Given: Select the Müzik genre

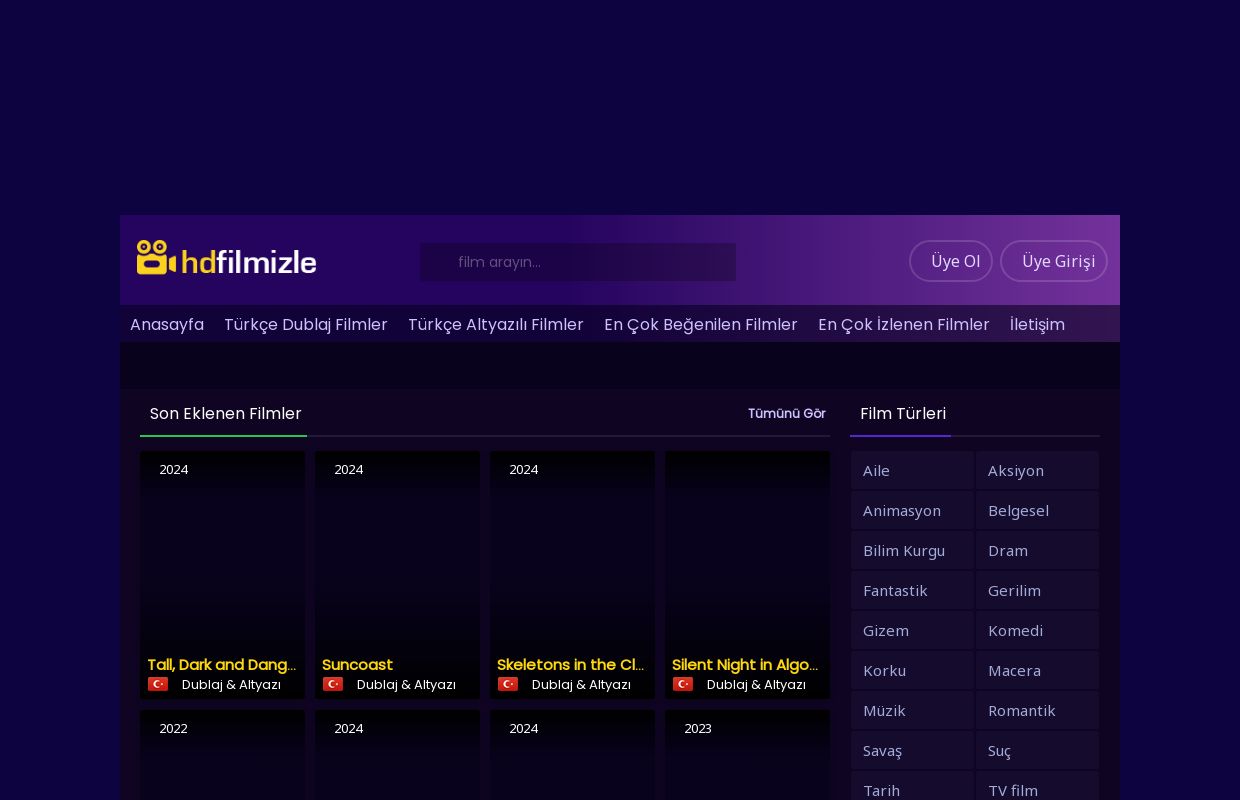Looking at the screenshot, I should tap(912, 710).
